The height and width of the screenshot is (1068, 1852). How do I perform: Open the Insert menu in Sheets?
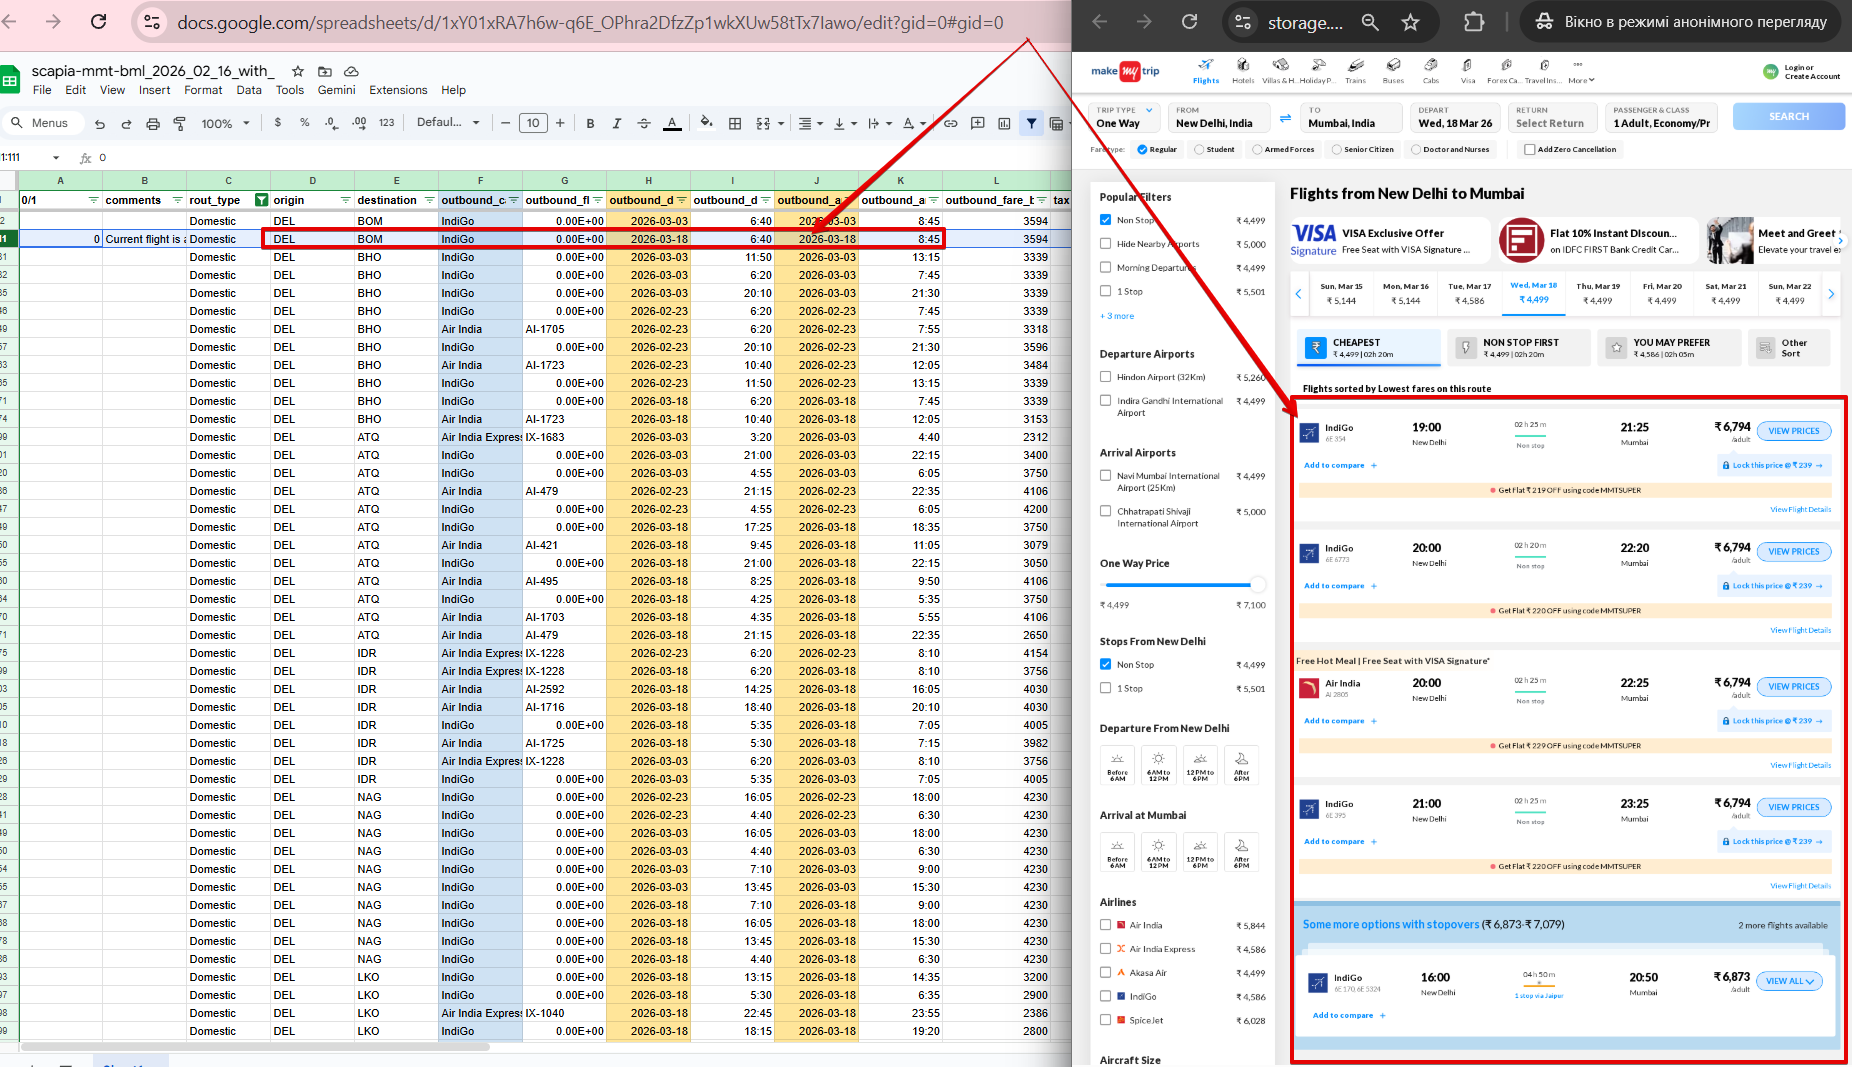pyautogui.click(x=154, y=90)
